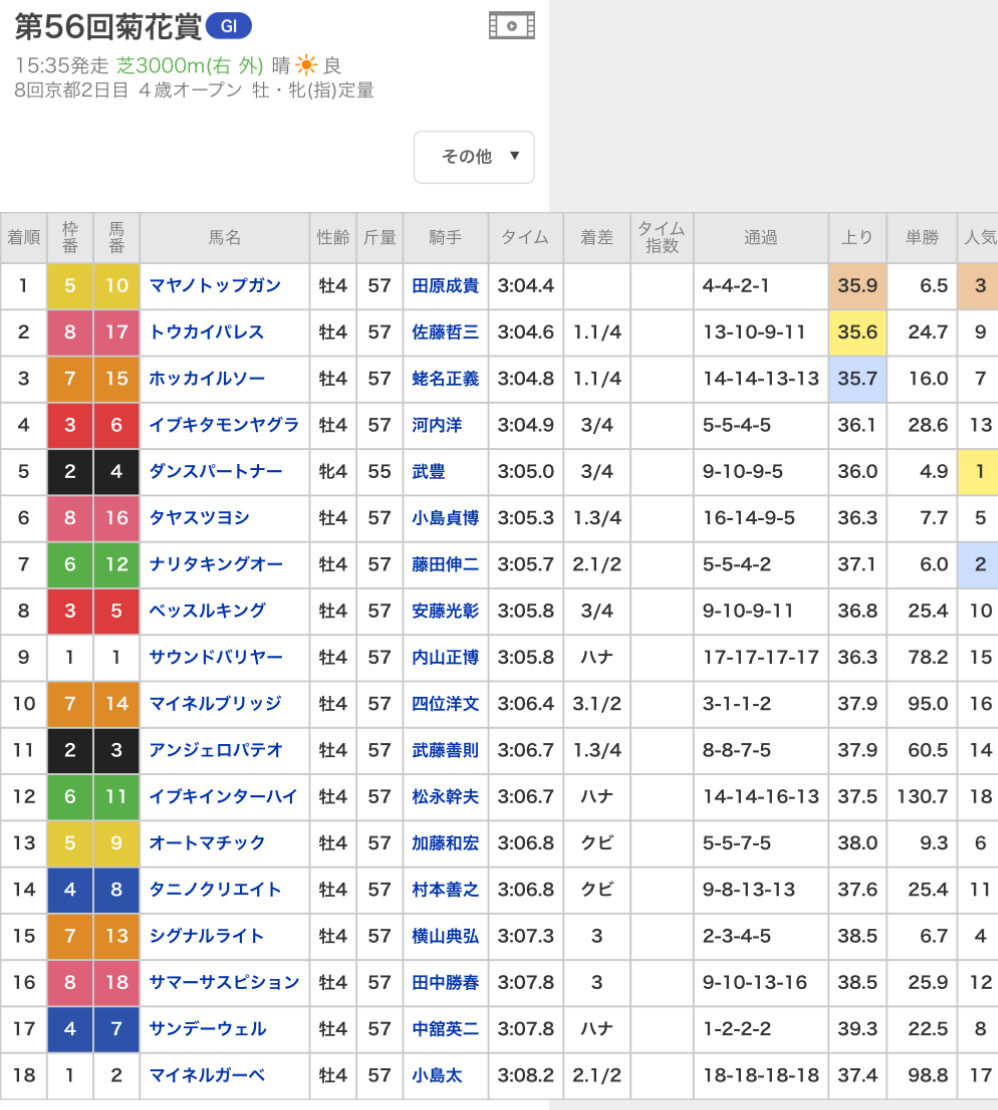Click the race video film icon
Image resolution: width=998 pixels, height=1110 pixels.
(511, 26)
